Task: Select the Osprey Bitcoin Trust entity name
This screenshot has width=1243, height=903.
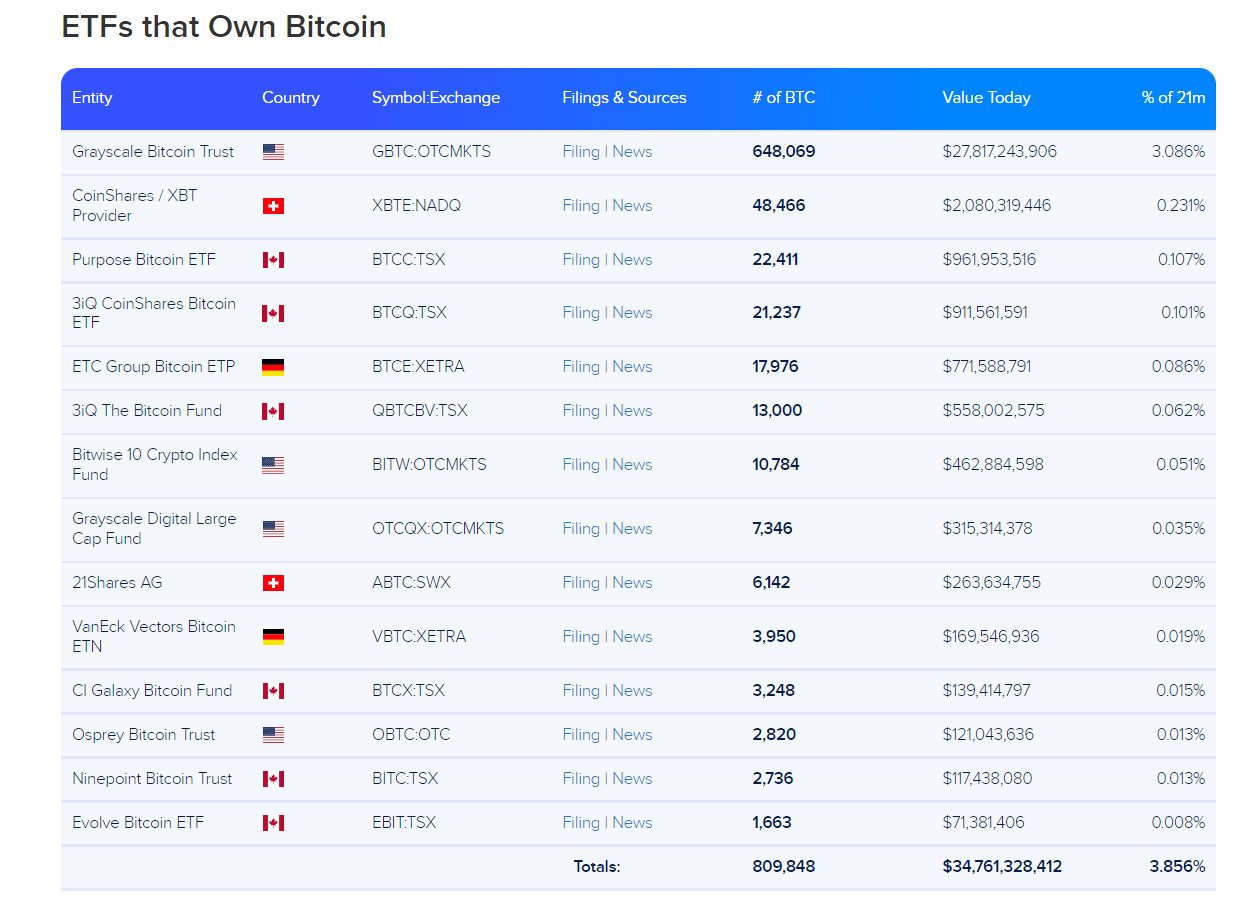Action: coord(144,735)
